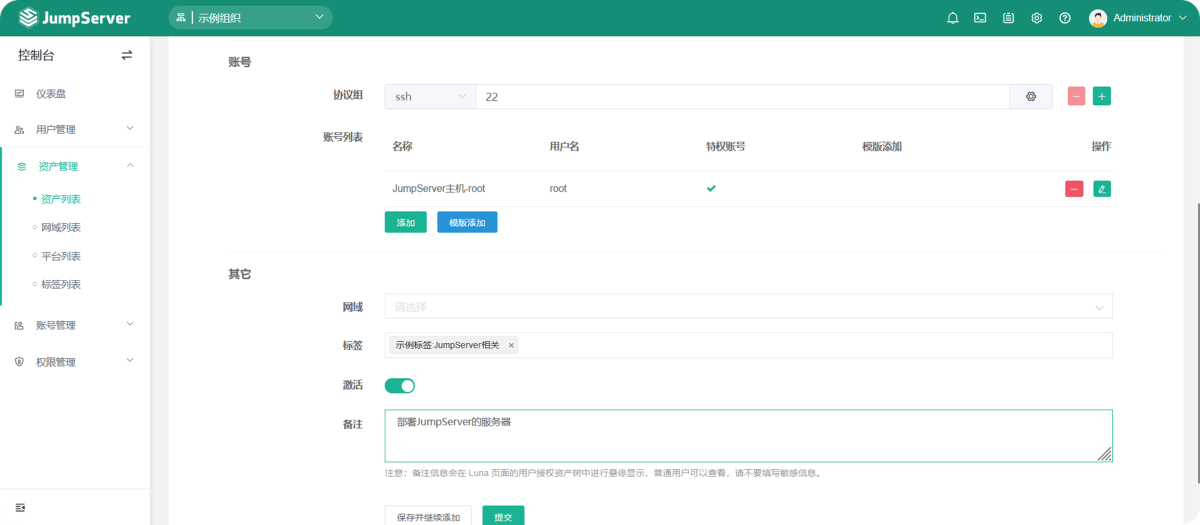
Task: Expand 用户管理 menu
Action: coord(75,129)
